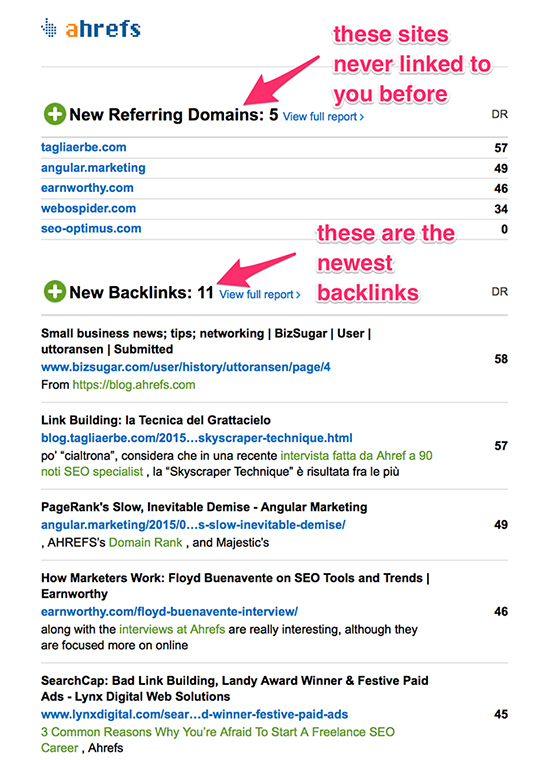Click DR value 49 for angular.marketing domain row
The width and height of the screenshot is (550, 760).
tap(501, 168)
